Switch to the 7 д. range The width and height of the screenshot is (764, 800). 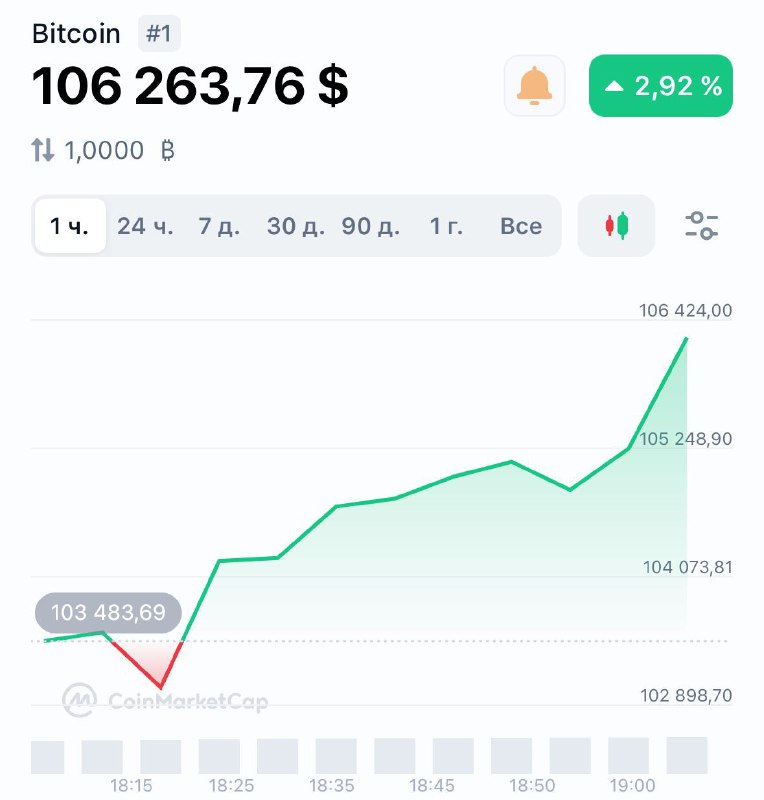pos(219,226)
